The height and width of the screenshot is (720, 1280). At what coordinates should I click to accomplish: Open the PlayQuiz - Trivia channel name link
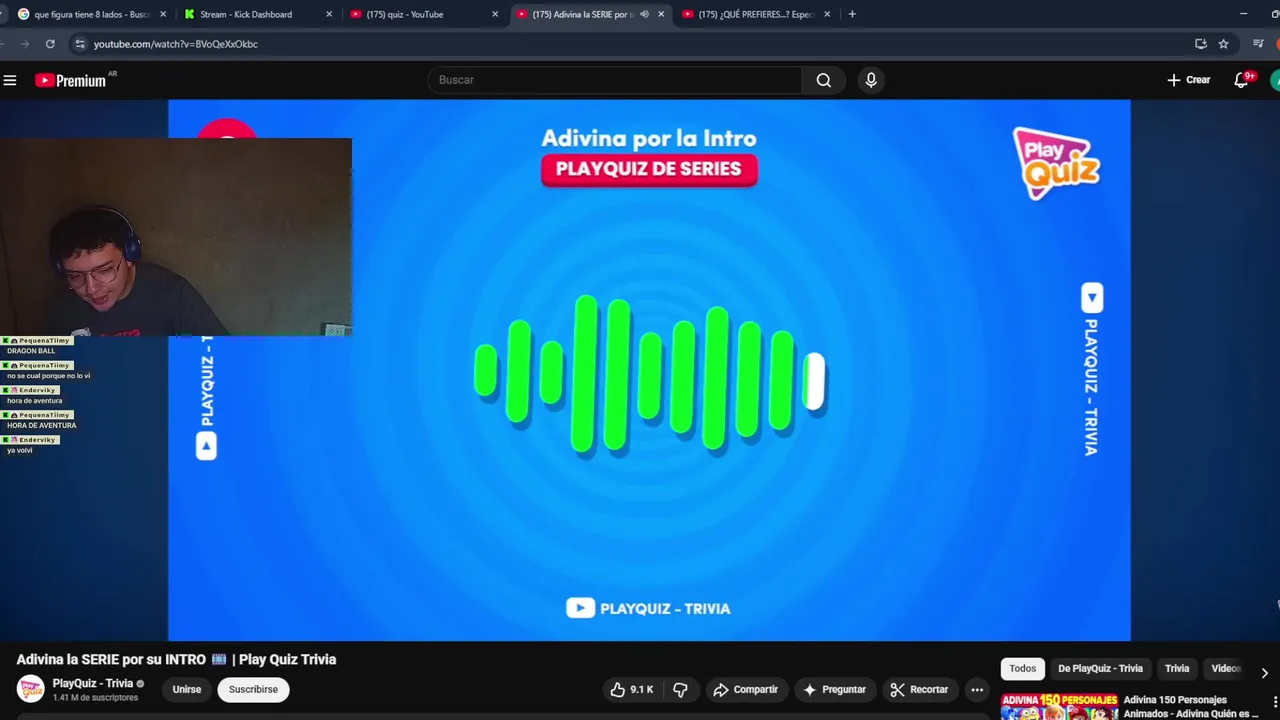click(x=92, y=683)
